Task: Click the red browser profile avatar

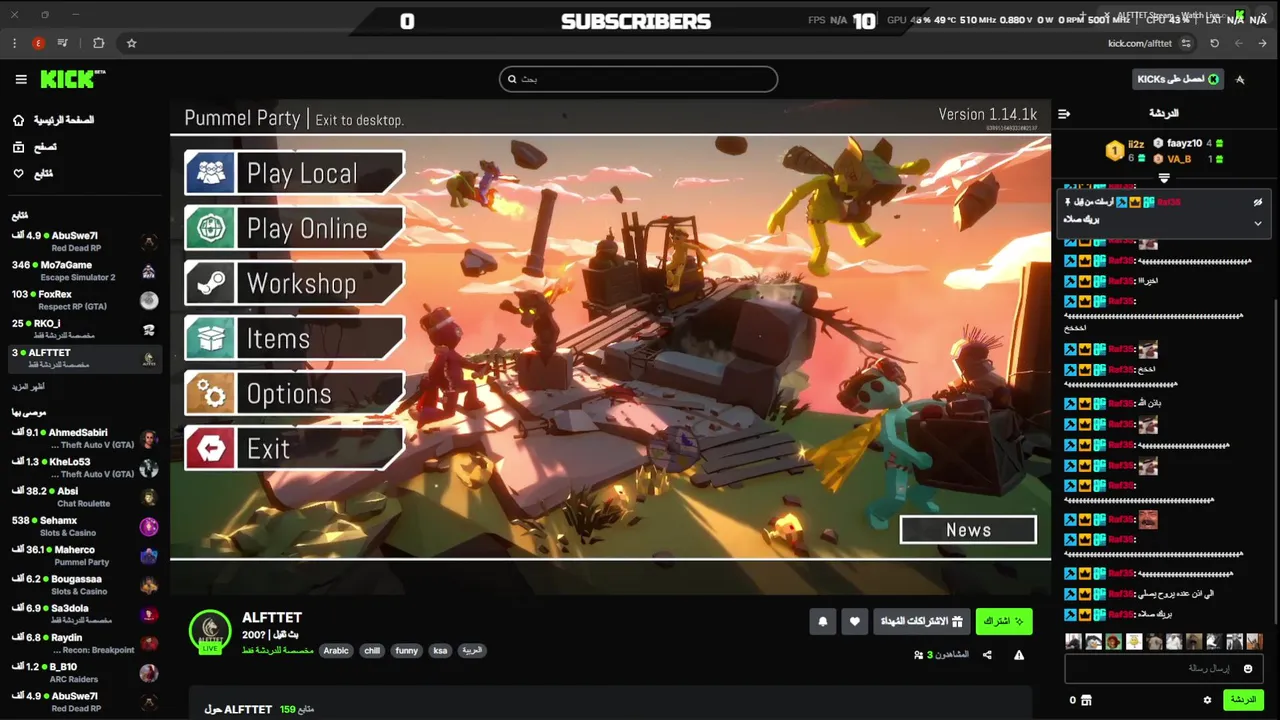Action: (x=38, y=43)
